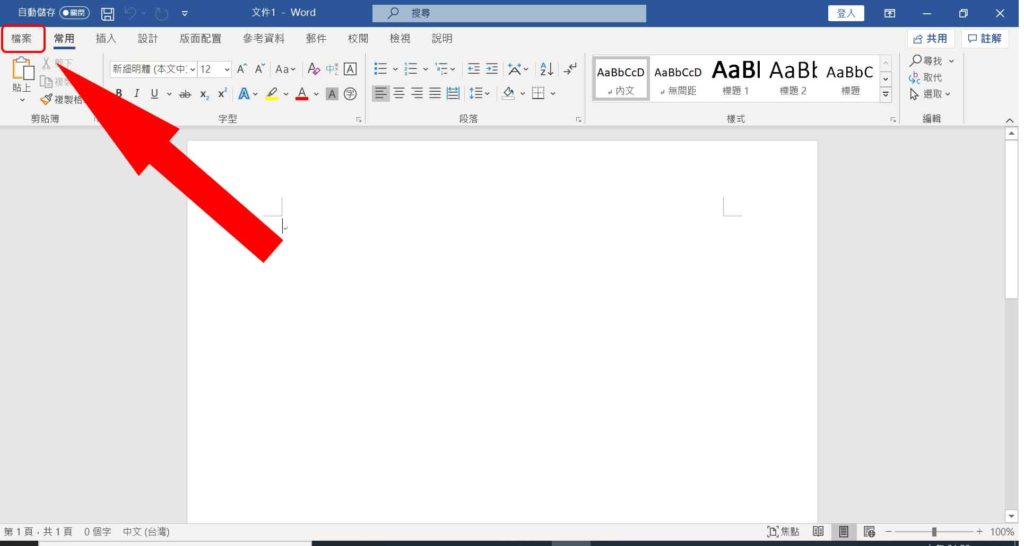Toggle italic formatting
Viewport: 1024px width, 546px height.
pyautogui.click(x=136, y=93)
